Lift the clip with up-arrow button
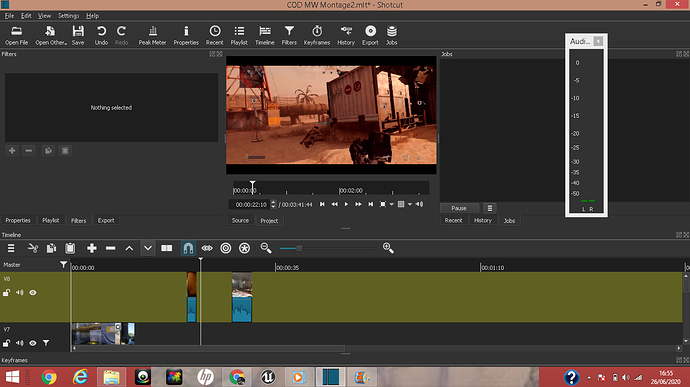This screenshot has height=387, width=690. pyautogui.click(x=129, y=248)
